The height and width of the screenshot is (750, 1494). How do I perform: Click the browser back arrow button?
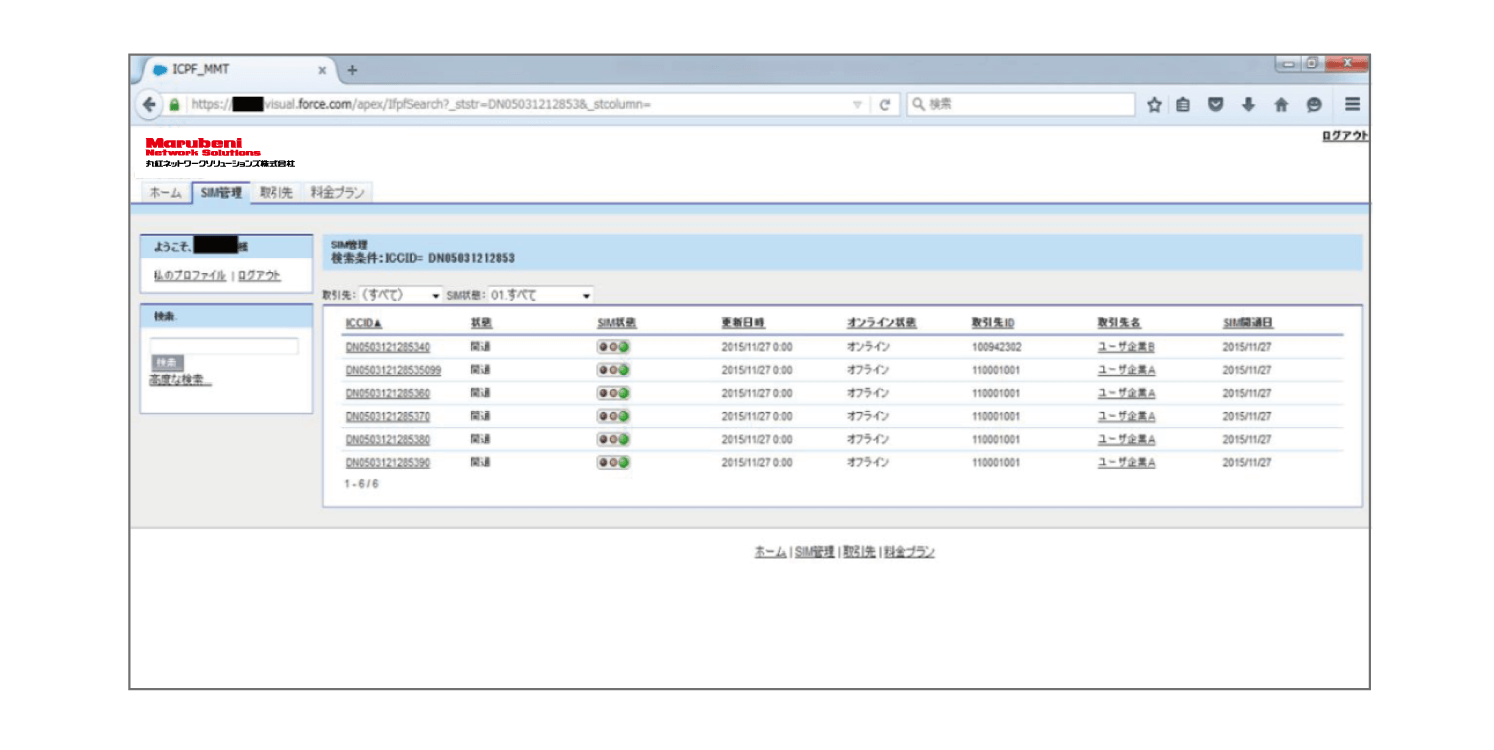150,104
